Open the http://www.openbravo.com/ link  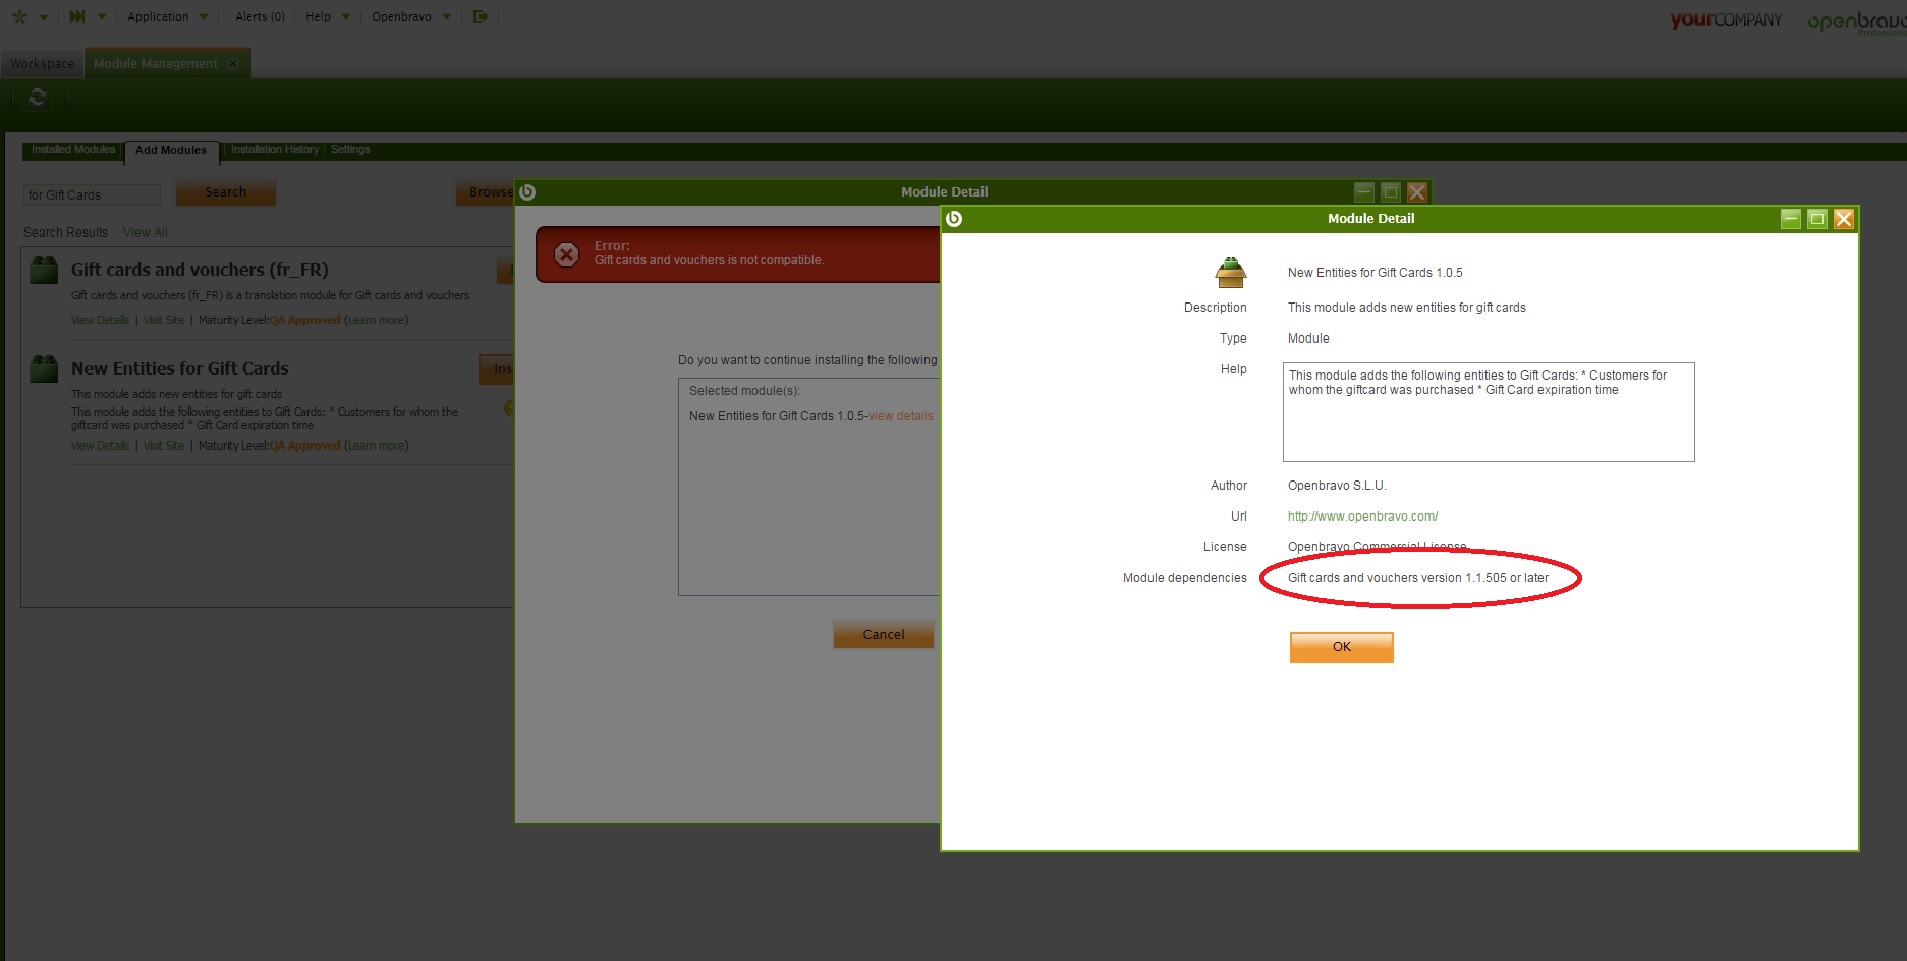[x=1362, y=517]
